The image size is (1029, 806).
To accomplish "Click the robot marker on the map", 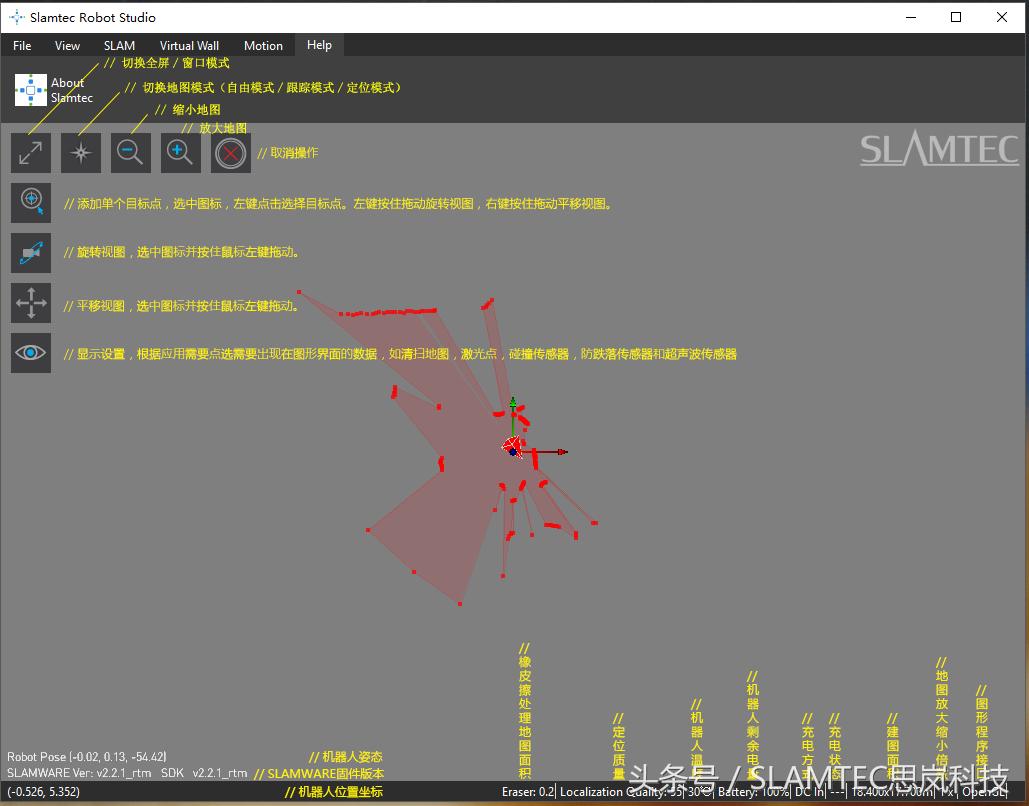I will (x=513, y=448).
